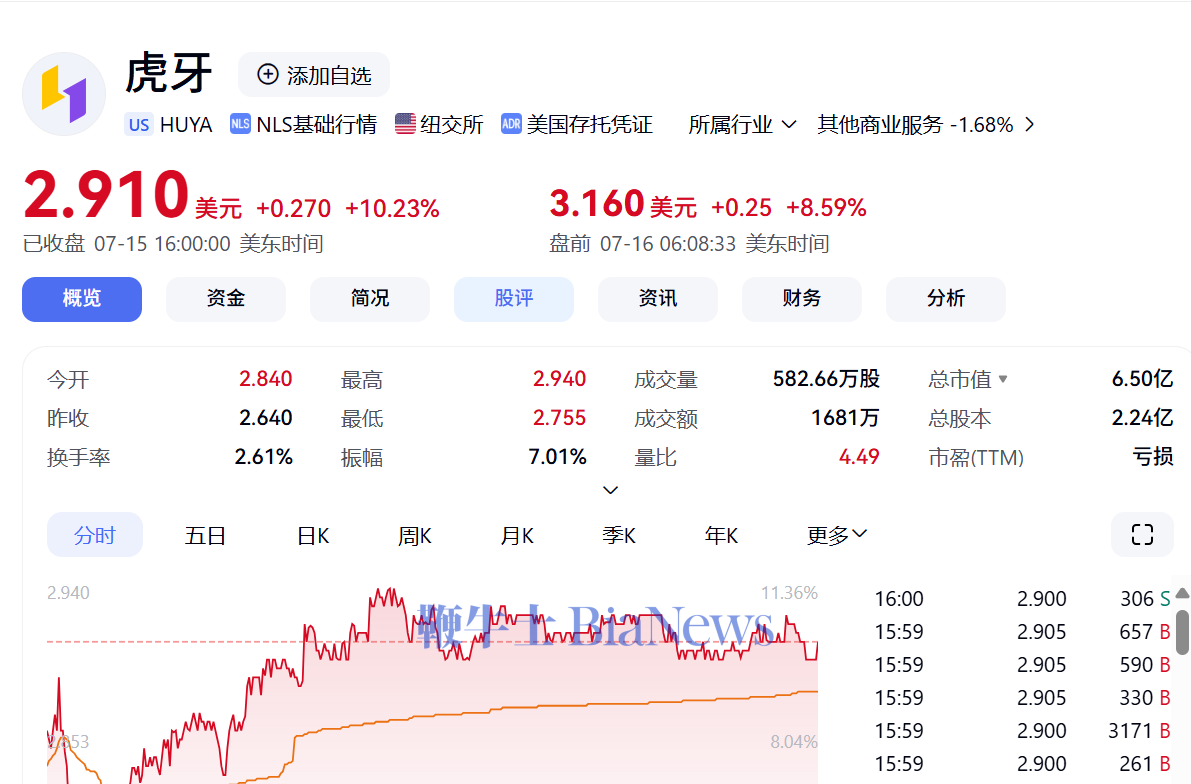Click scrollbar up arrow in trade list

pos(1182,593)
